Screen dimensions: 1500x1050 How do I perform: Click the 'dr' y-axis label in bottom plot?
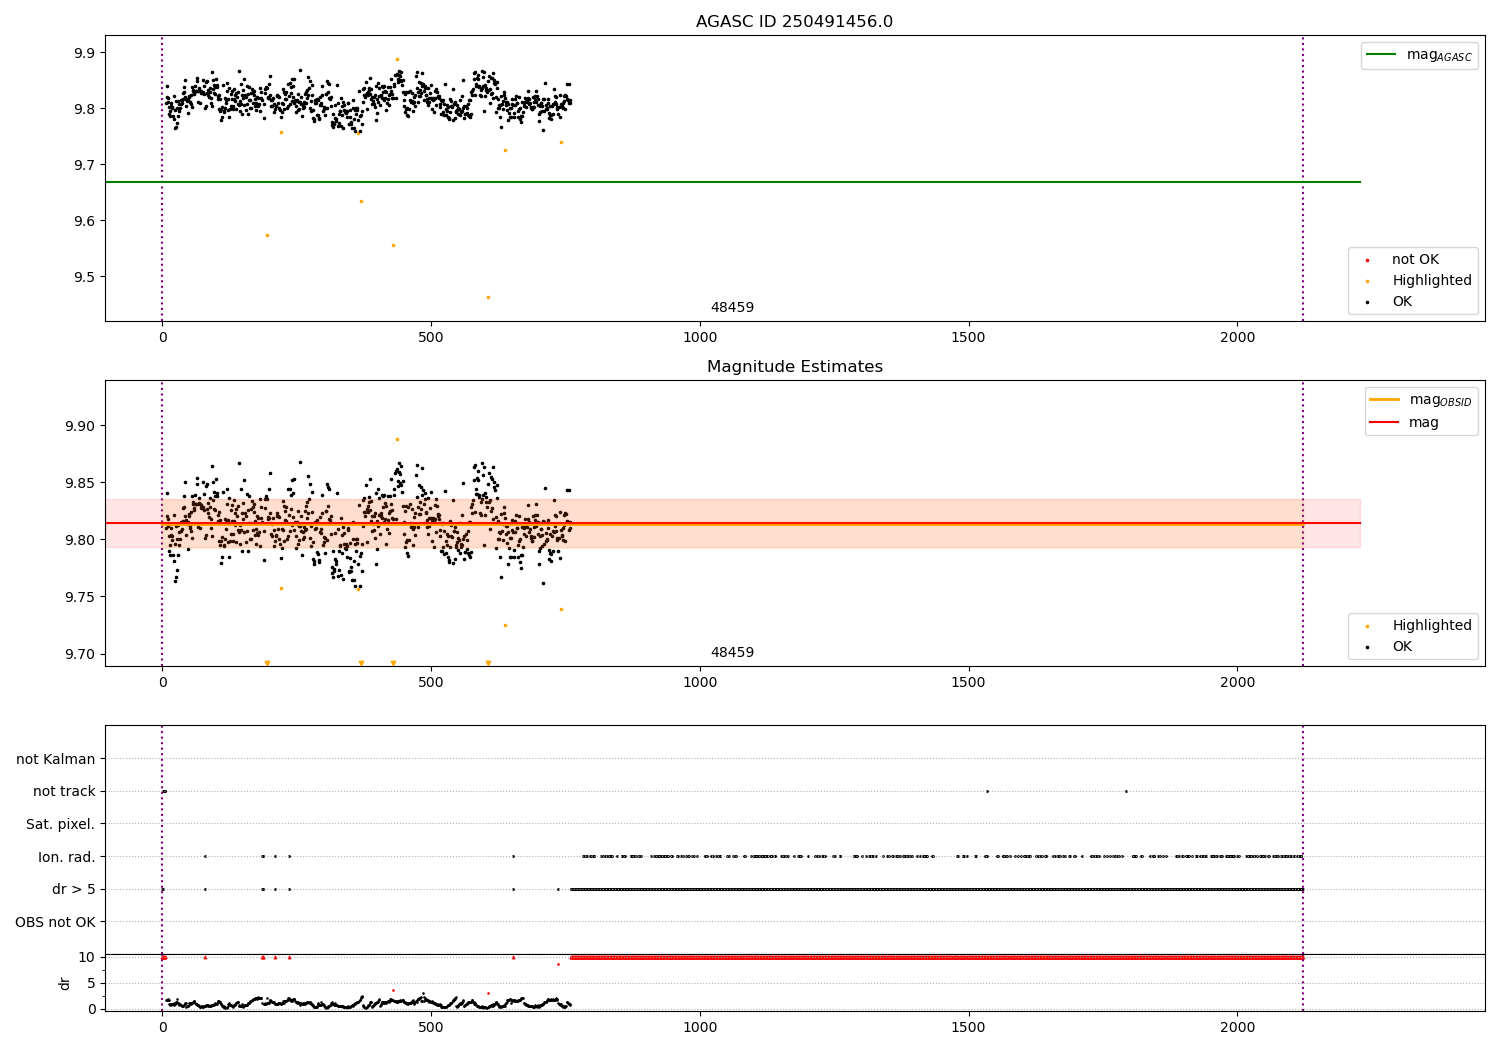[65, 983]
